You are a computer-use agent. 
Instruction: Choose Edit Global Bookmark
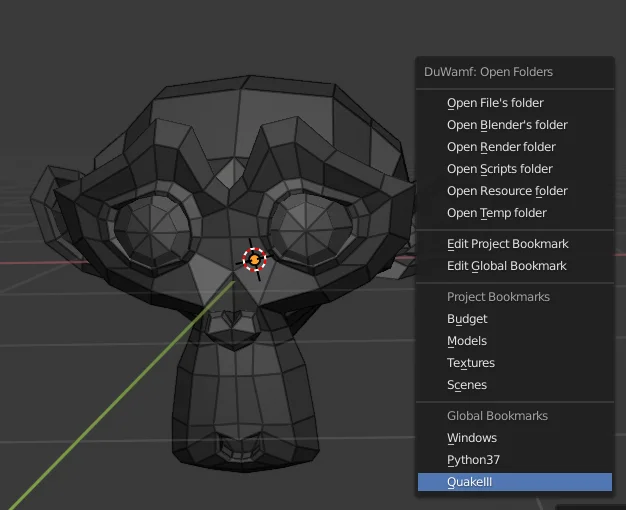click(x=515, y=266)
